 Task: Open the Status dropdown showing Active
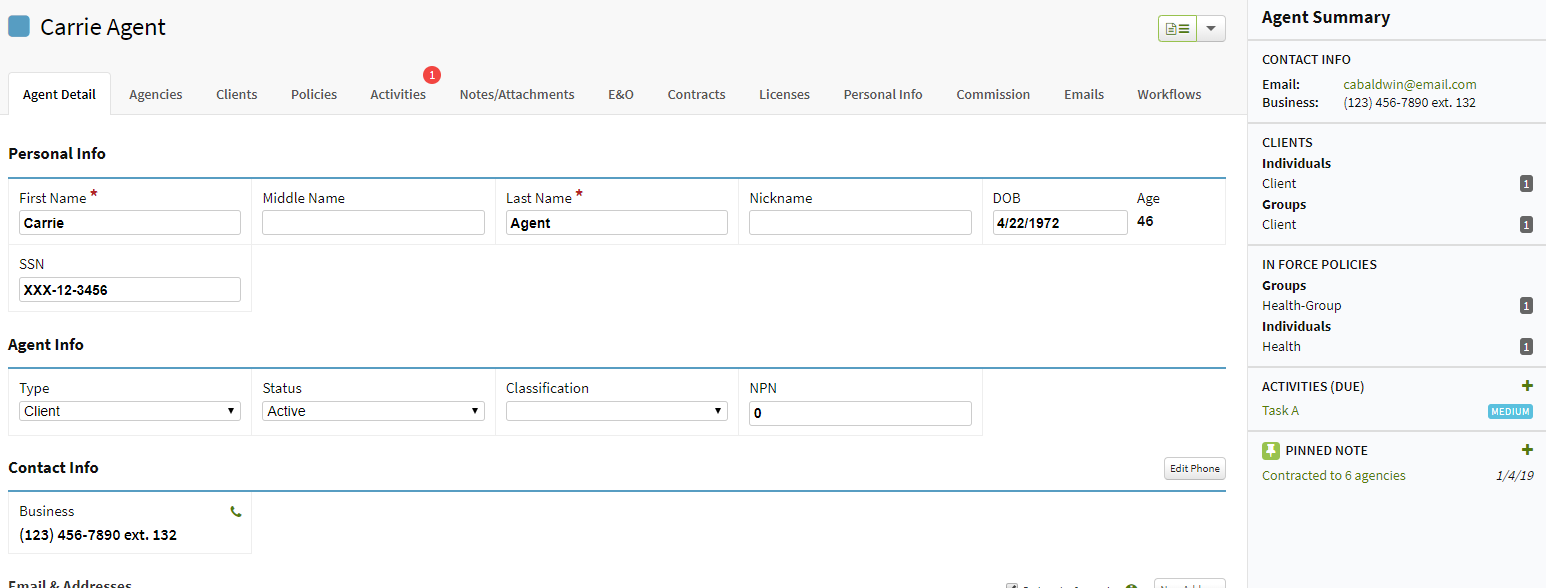372,410
